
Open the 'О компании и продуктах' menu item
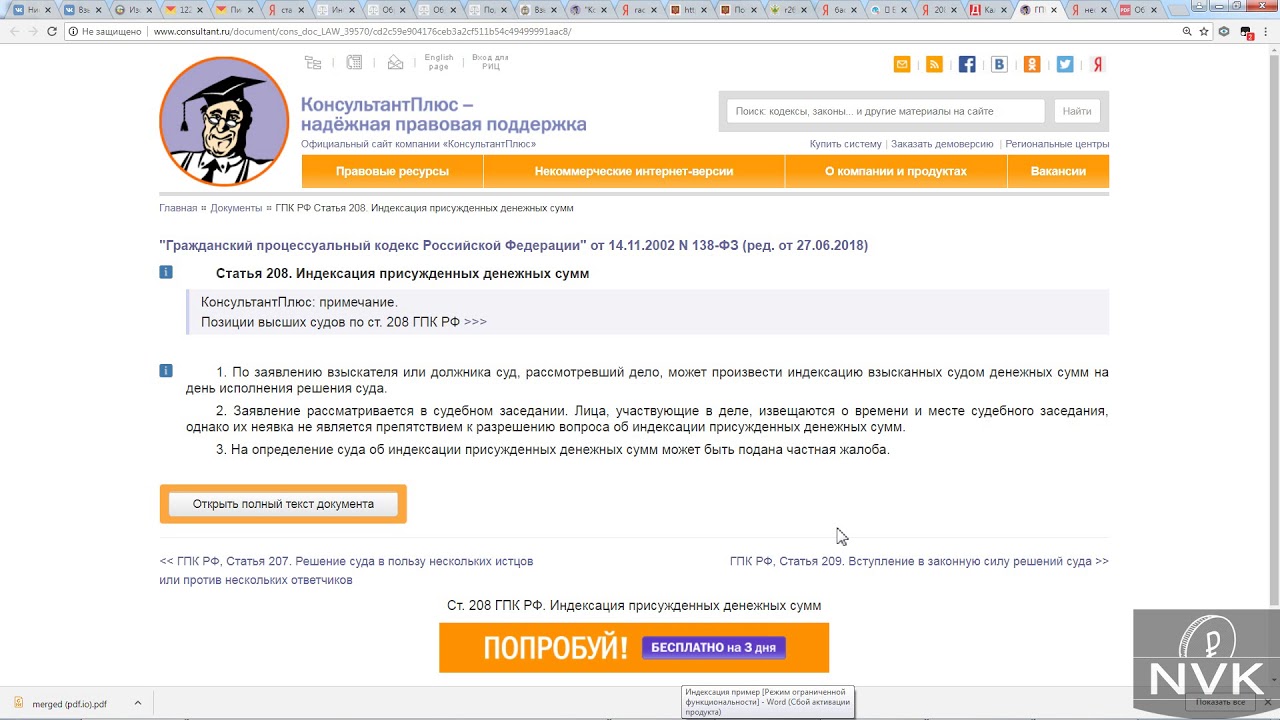click(x=896, y=171)
